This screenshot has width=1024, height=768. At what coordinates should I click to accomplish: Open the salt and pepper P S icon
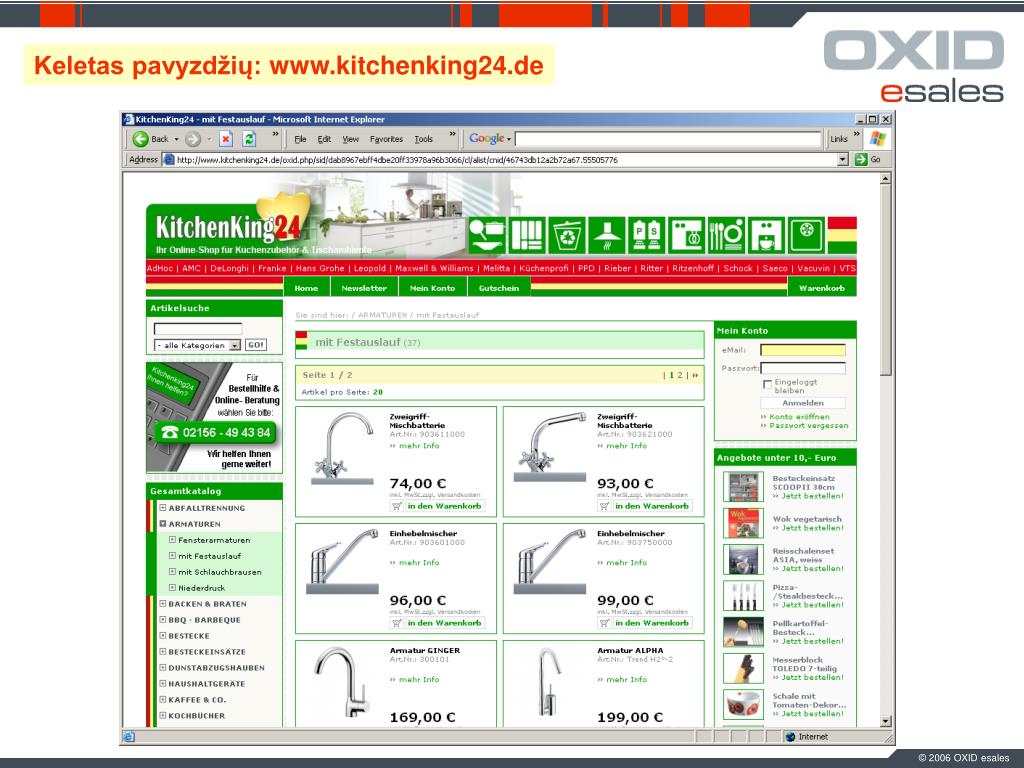click(647, 235)
